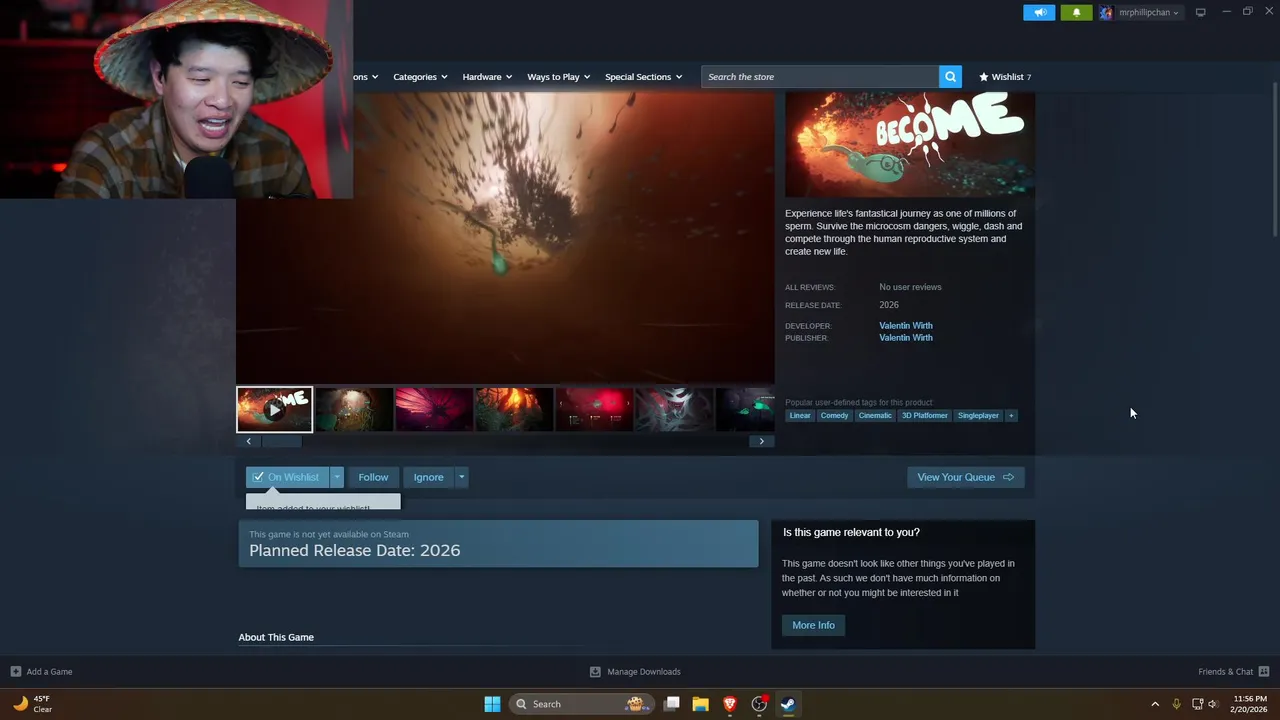The height and width of the screenshot is (720, 1280).
Task: Follow this game
Action: coord(373,477)
